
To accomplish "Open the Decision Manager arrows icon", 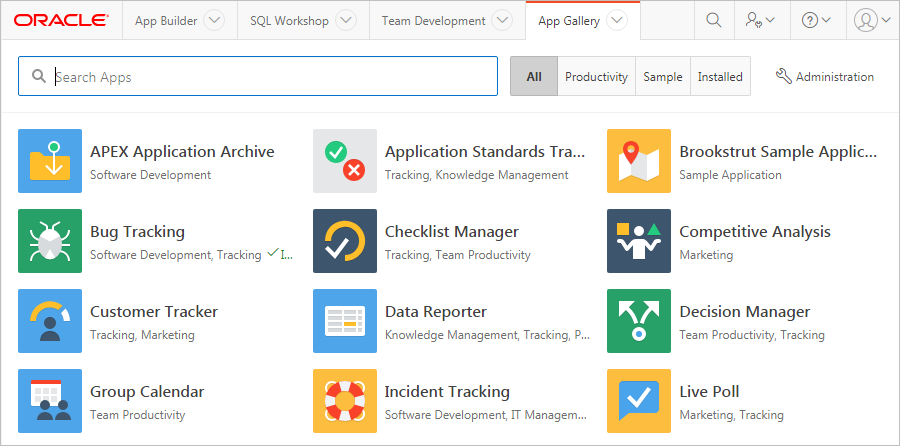I will coord(639,321).
